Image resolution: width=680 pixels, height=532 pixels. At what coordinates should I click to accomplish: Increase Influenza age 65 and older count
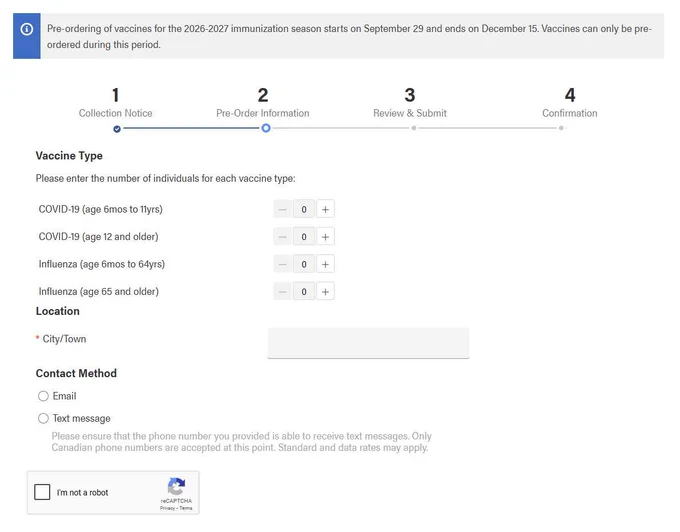point(325,292)
